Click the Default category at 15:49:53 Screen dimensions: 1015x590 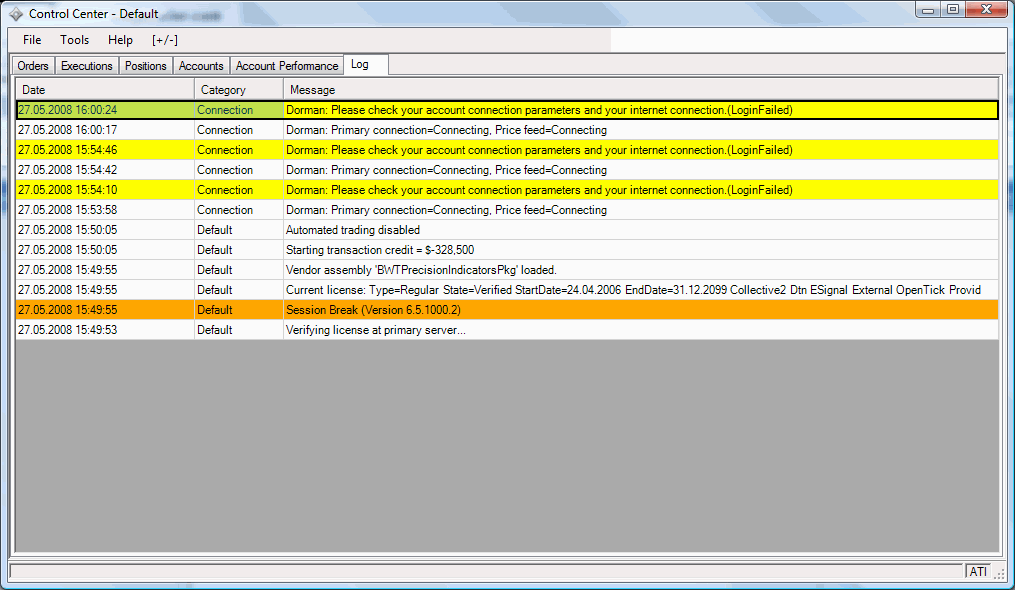[x=214, y=330]
